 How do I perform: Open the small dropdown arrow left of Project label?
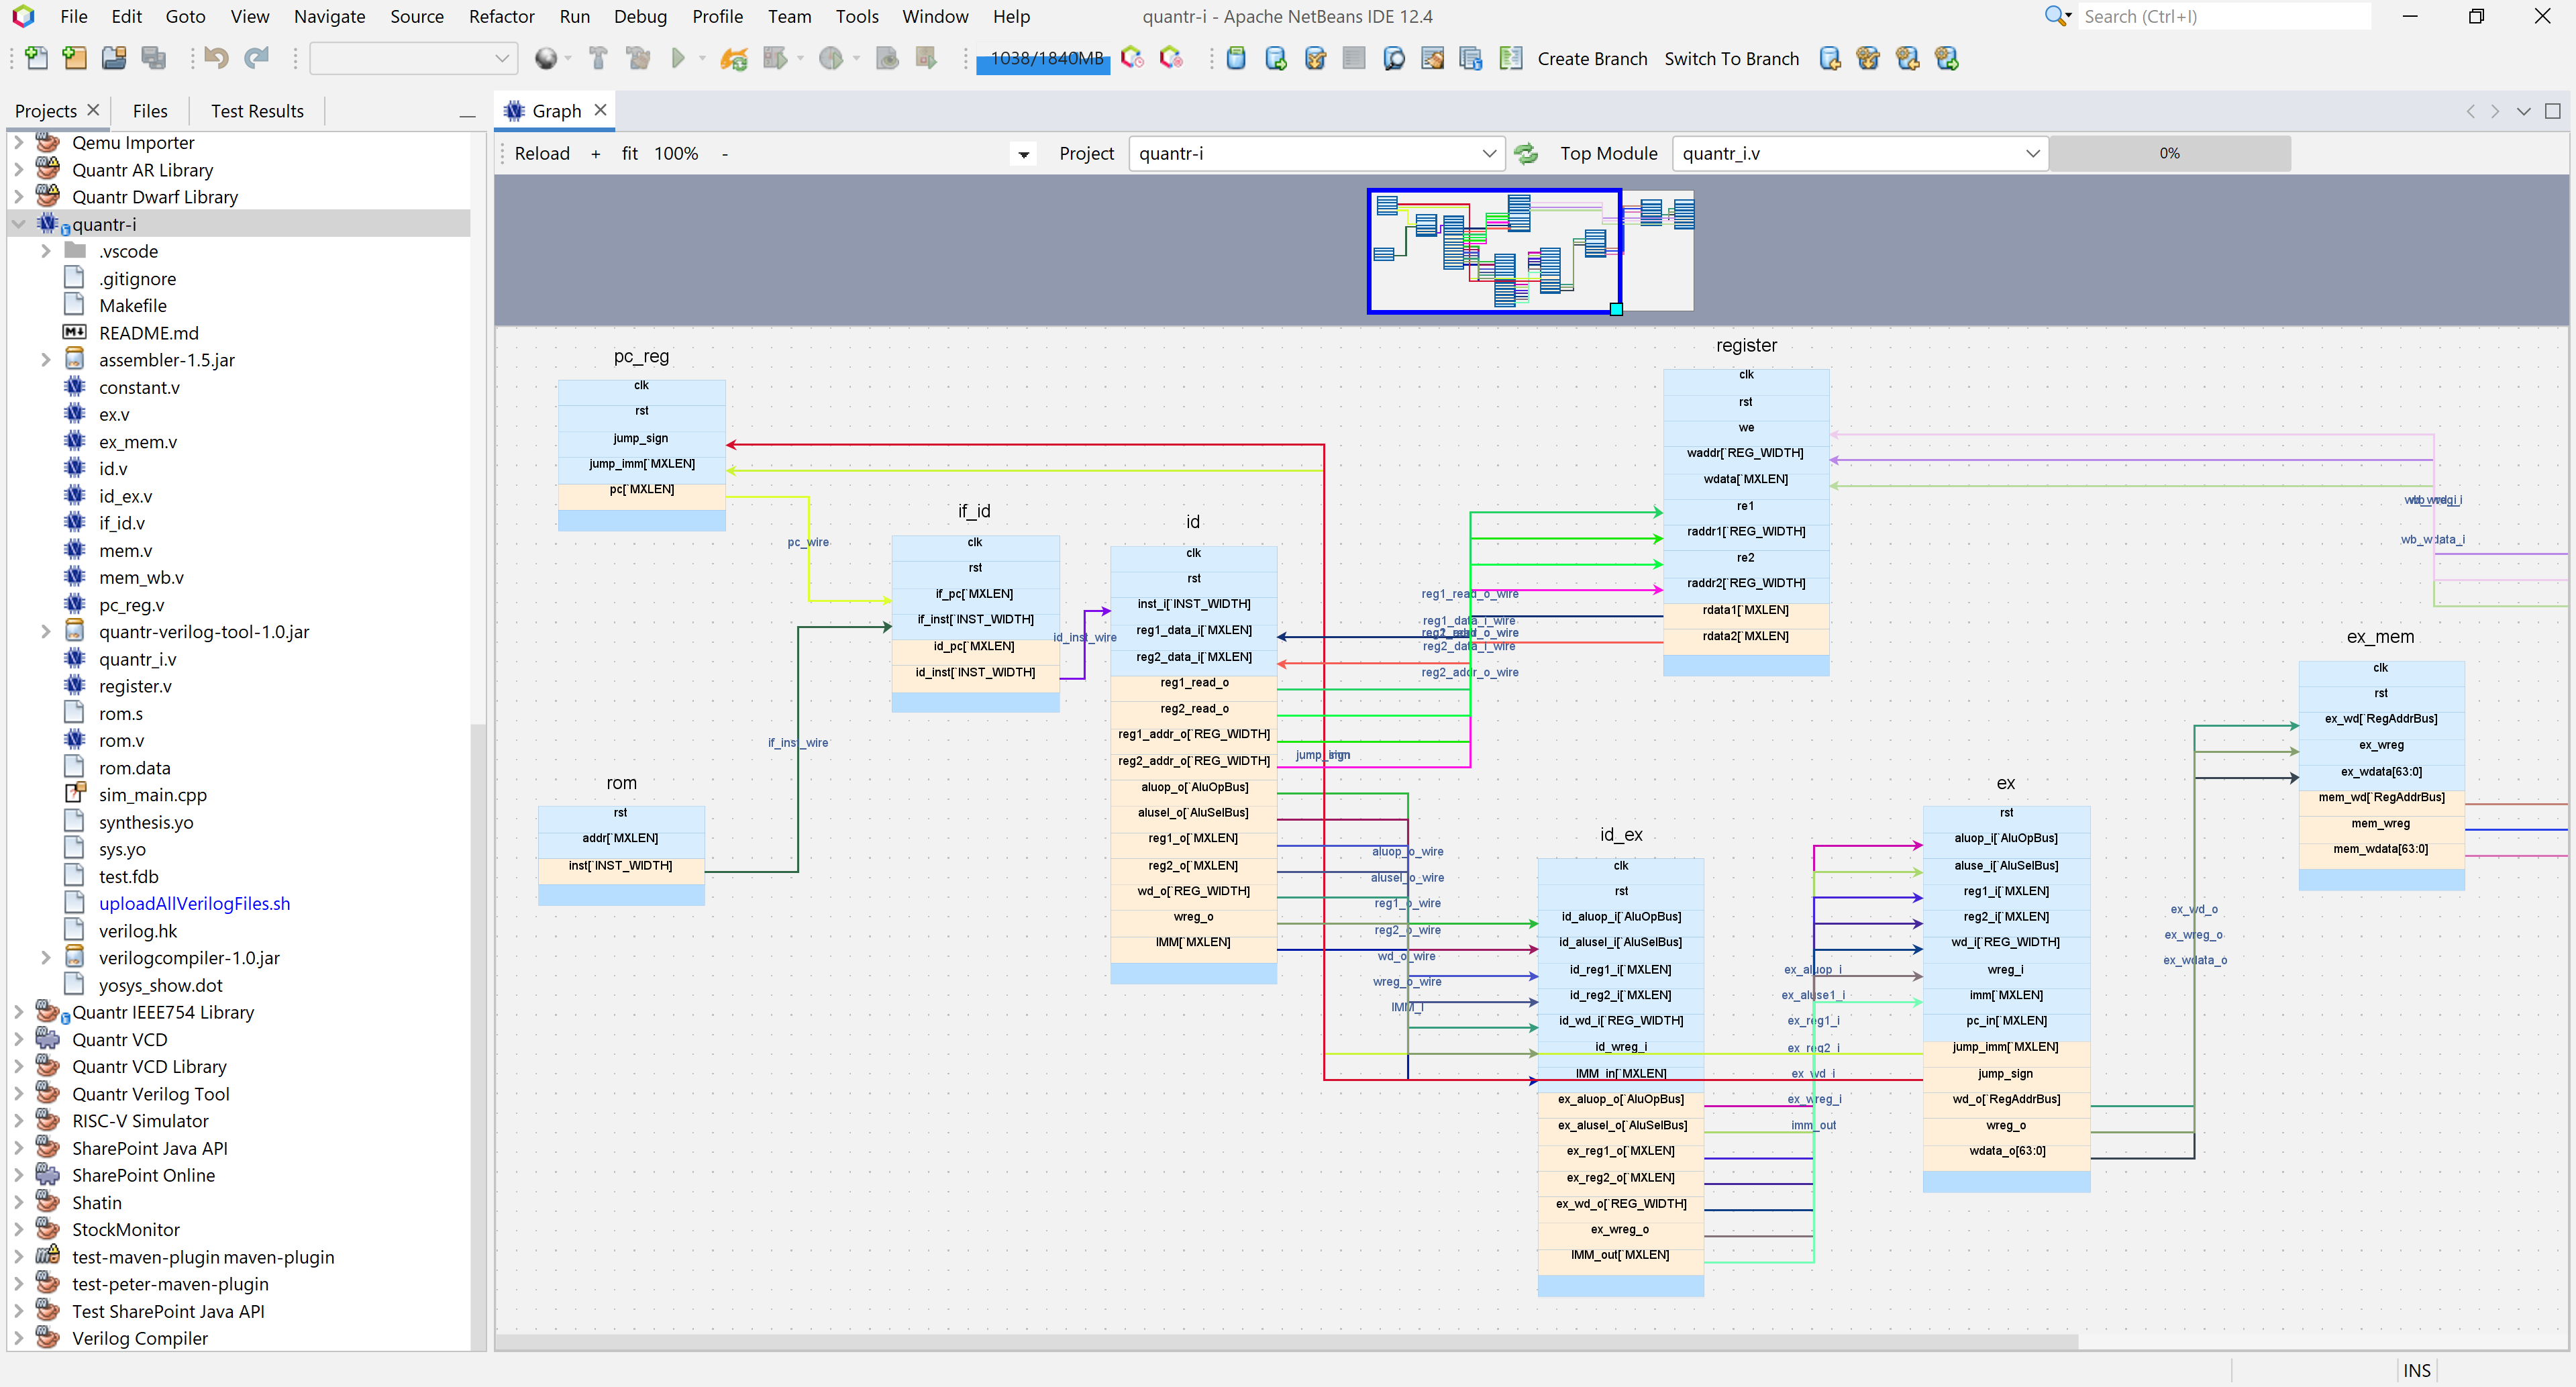(x=1023, y=154)
